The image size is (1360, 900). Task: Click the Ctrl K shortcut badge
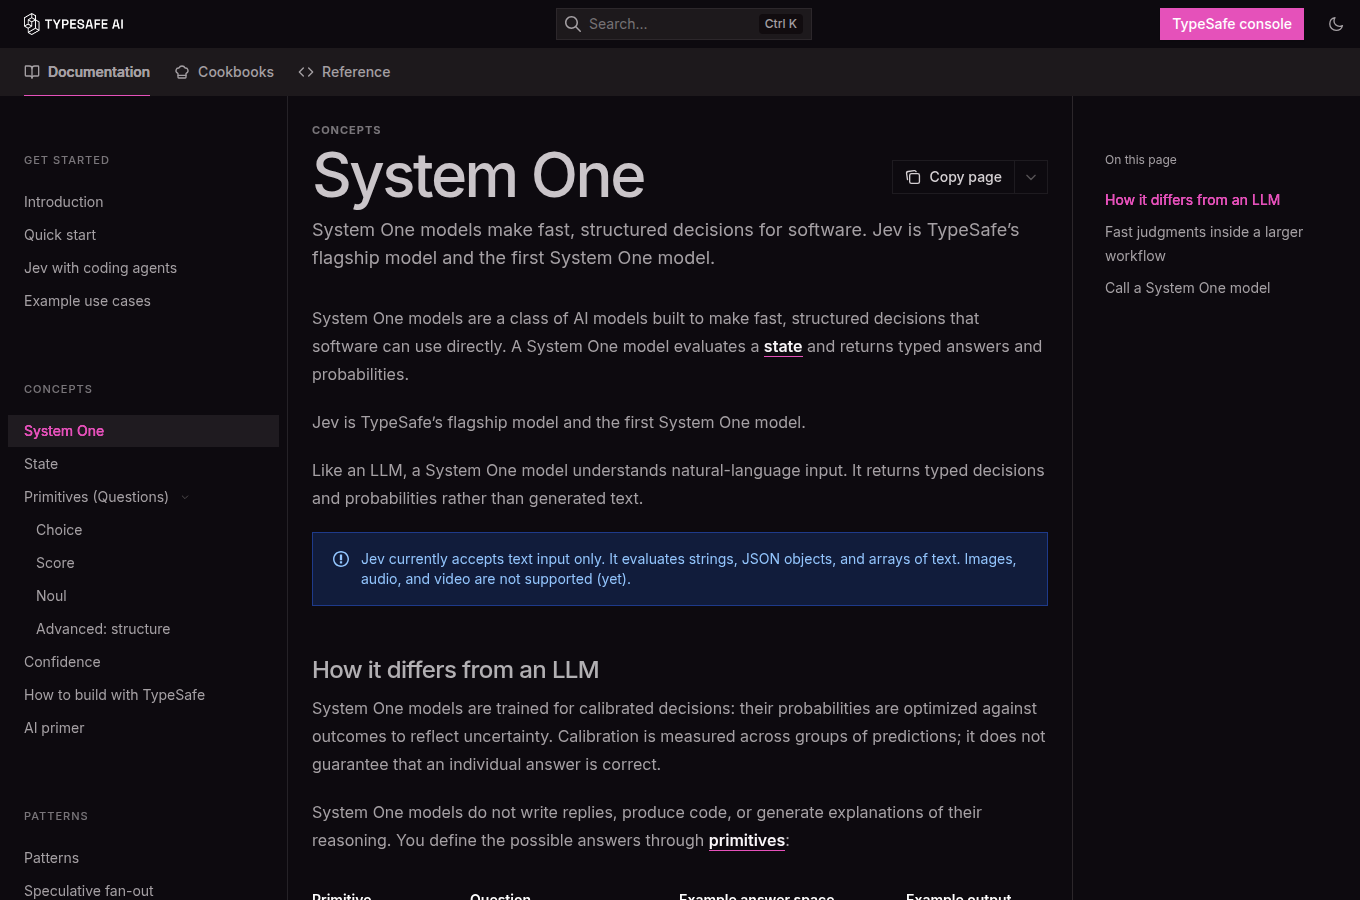781,24
